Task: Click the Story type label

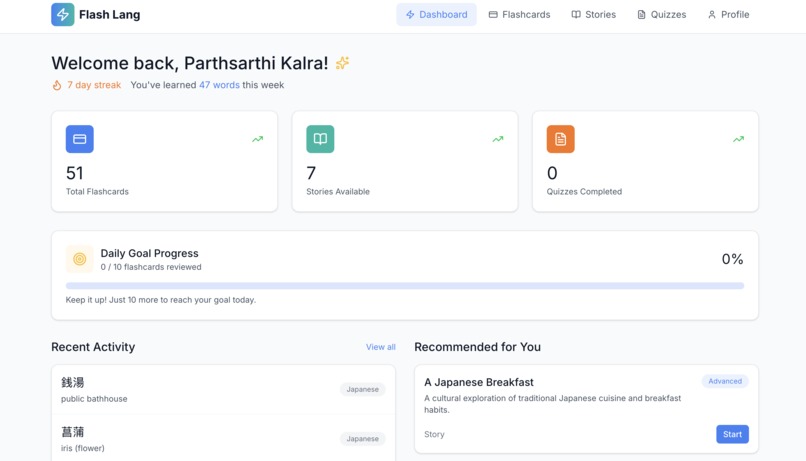Action: click(x=434, y=434)
